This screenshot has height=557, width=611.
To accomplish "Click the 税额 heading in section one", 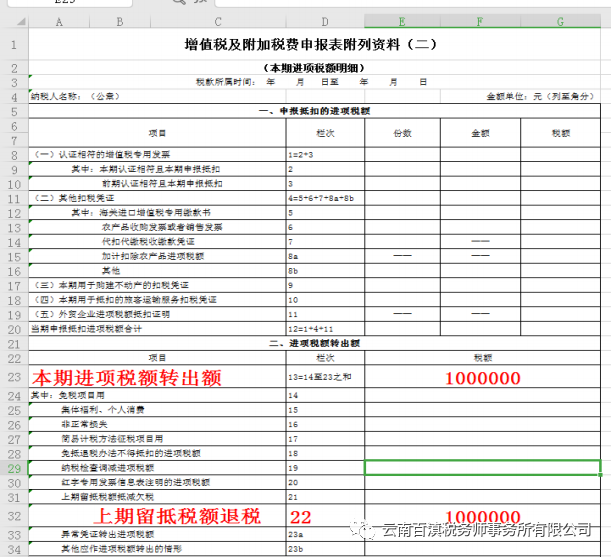I will point(560,133).
